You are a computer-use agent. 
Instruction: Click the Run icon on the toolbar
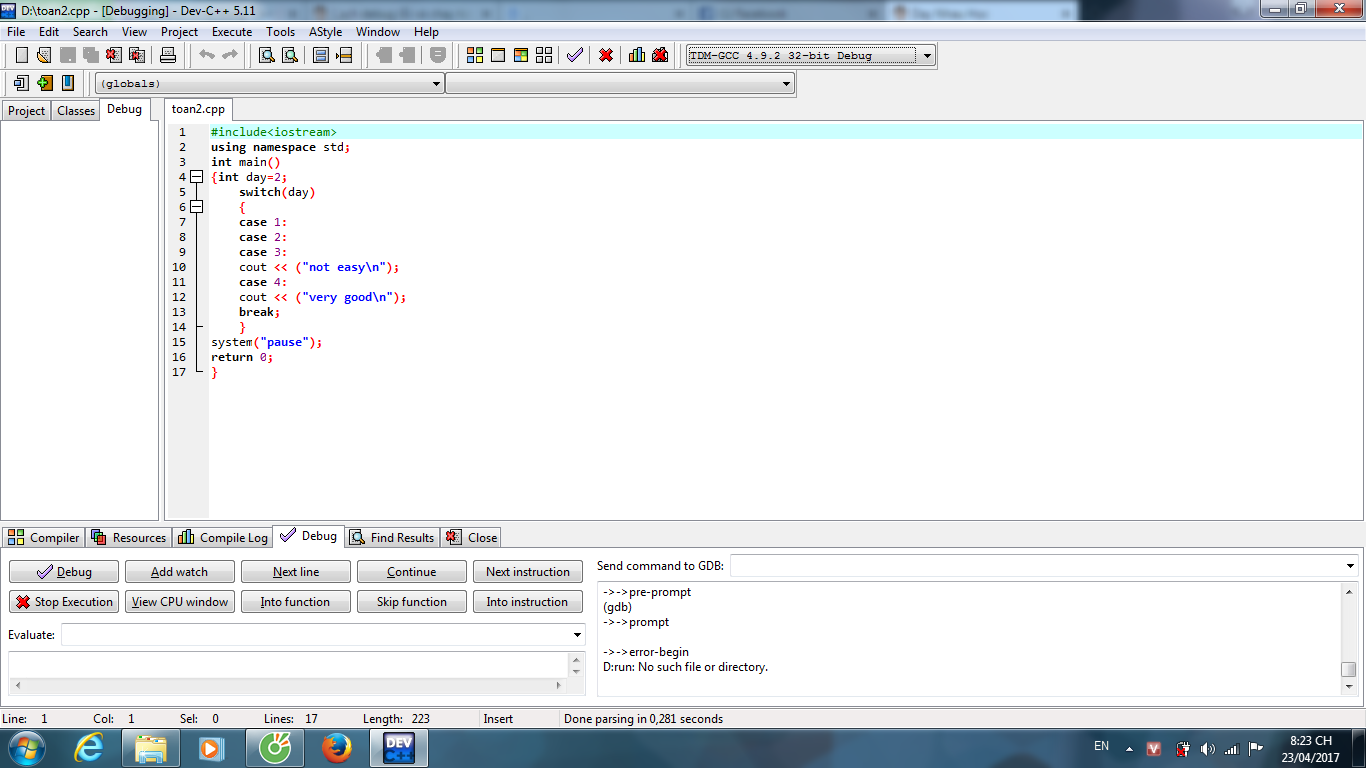point(498,55)
